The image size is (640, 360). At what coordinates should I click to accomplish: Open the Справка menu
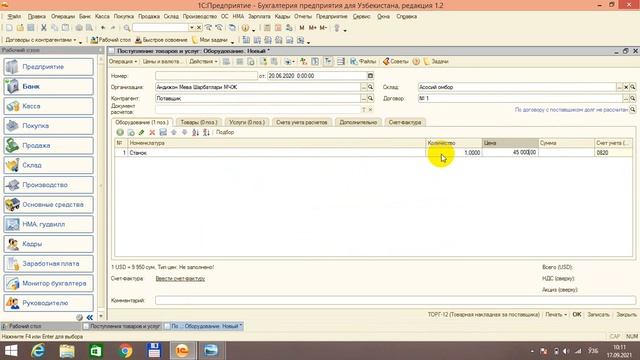click(407, 16)
